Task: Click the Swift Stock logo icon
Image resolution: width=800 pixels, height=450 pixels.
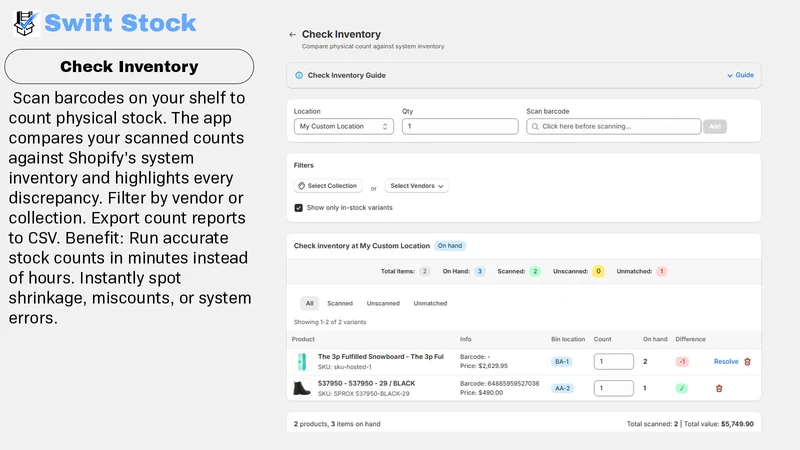Action: point(26,23)
